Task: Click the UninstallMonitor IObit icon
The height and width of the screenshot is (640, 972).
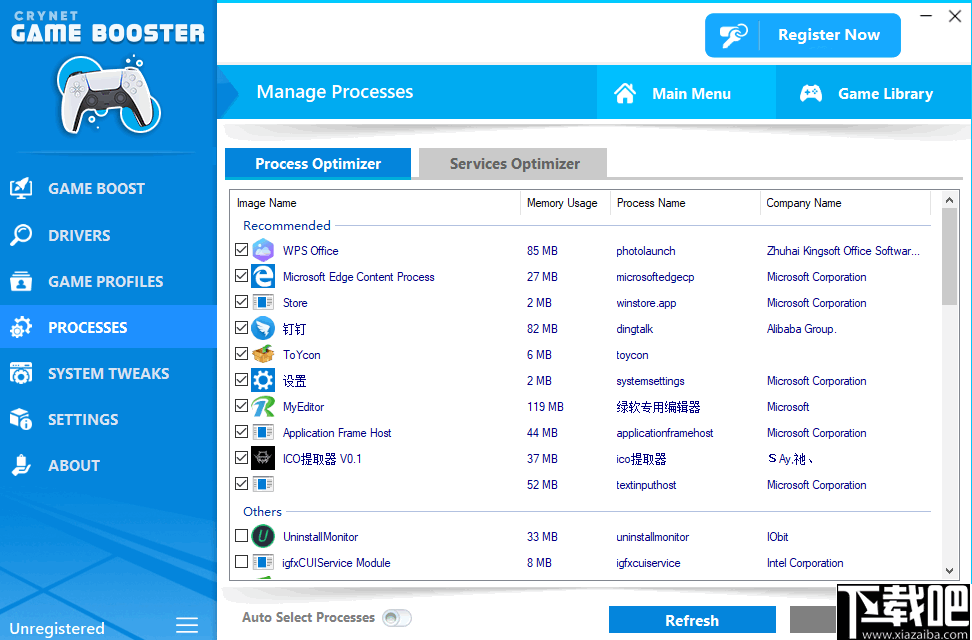Action: 263,536
